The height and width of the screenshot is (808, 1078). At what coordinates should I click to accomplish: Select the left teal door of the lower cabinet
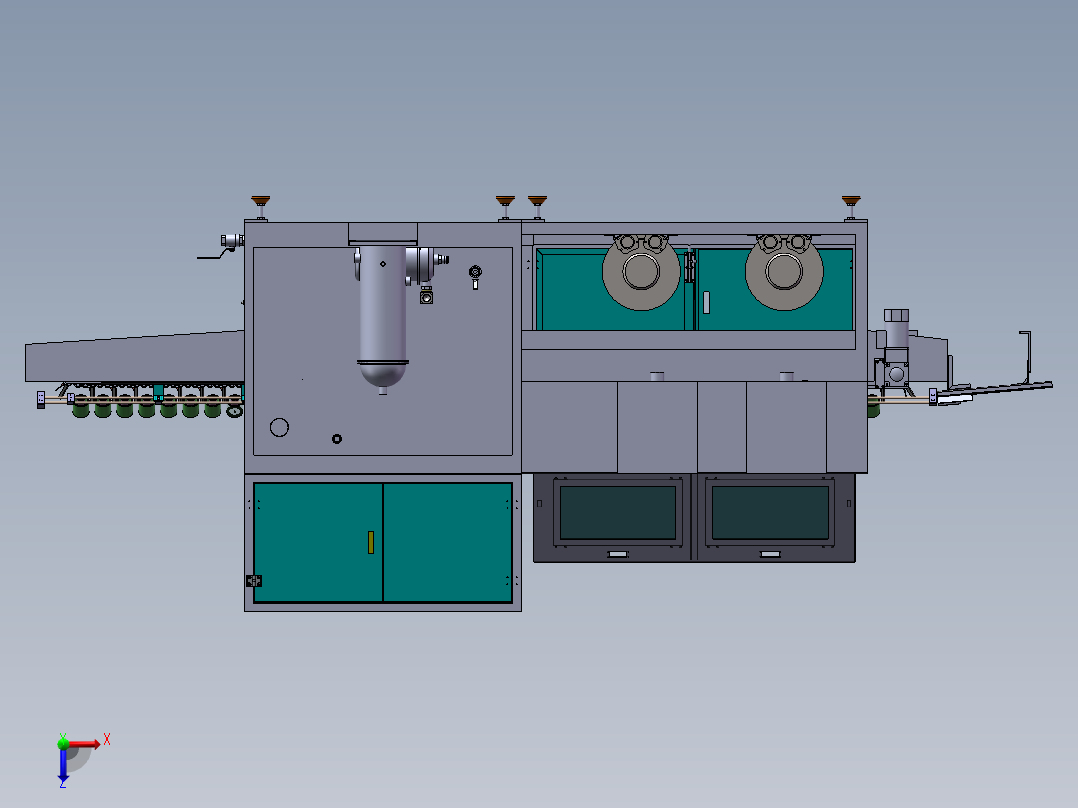(x=318, y=542)
